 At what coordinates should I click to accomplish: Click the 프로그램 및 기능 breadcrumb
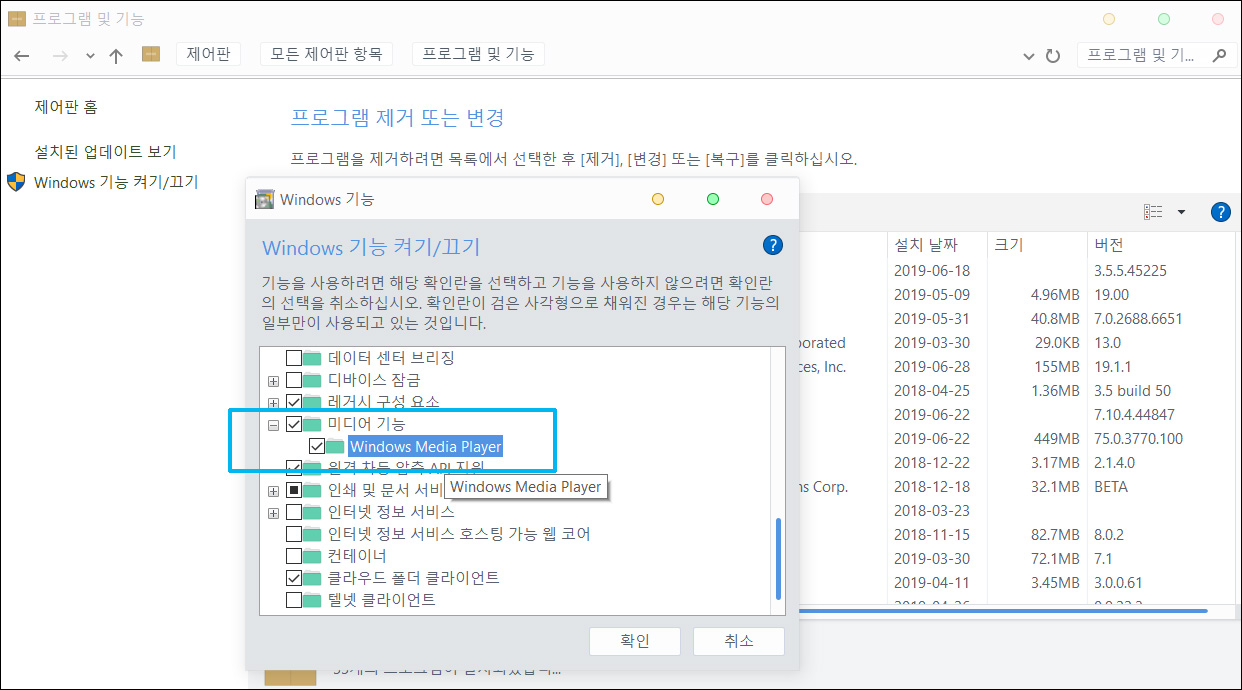point(478,54)
